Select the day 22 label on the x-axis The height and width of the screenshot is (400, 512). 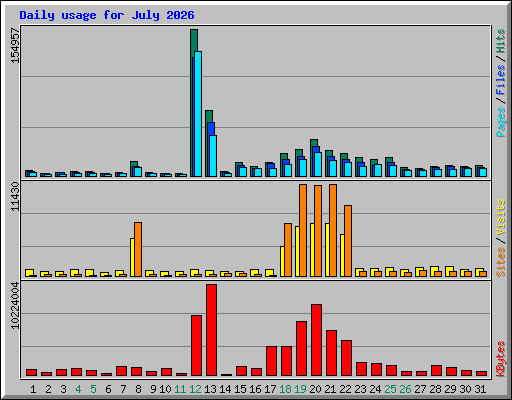click(x=345, y=389)
